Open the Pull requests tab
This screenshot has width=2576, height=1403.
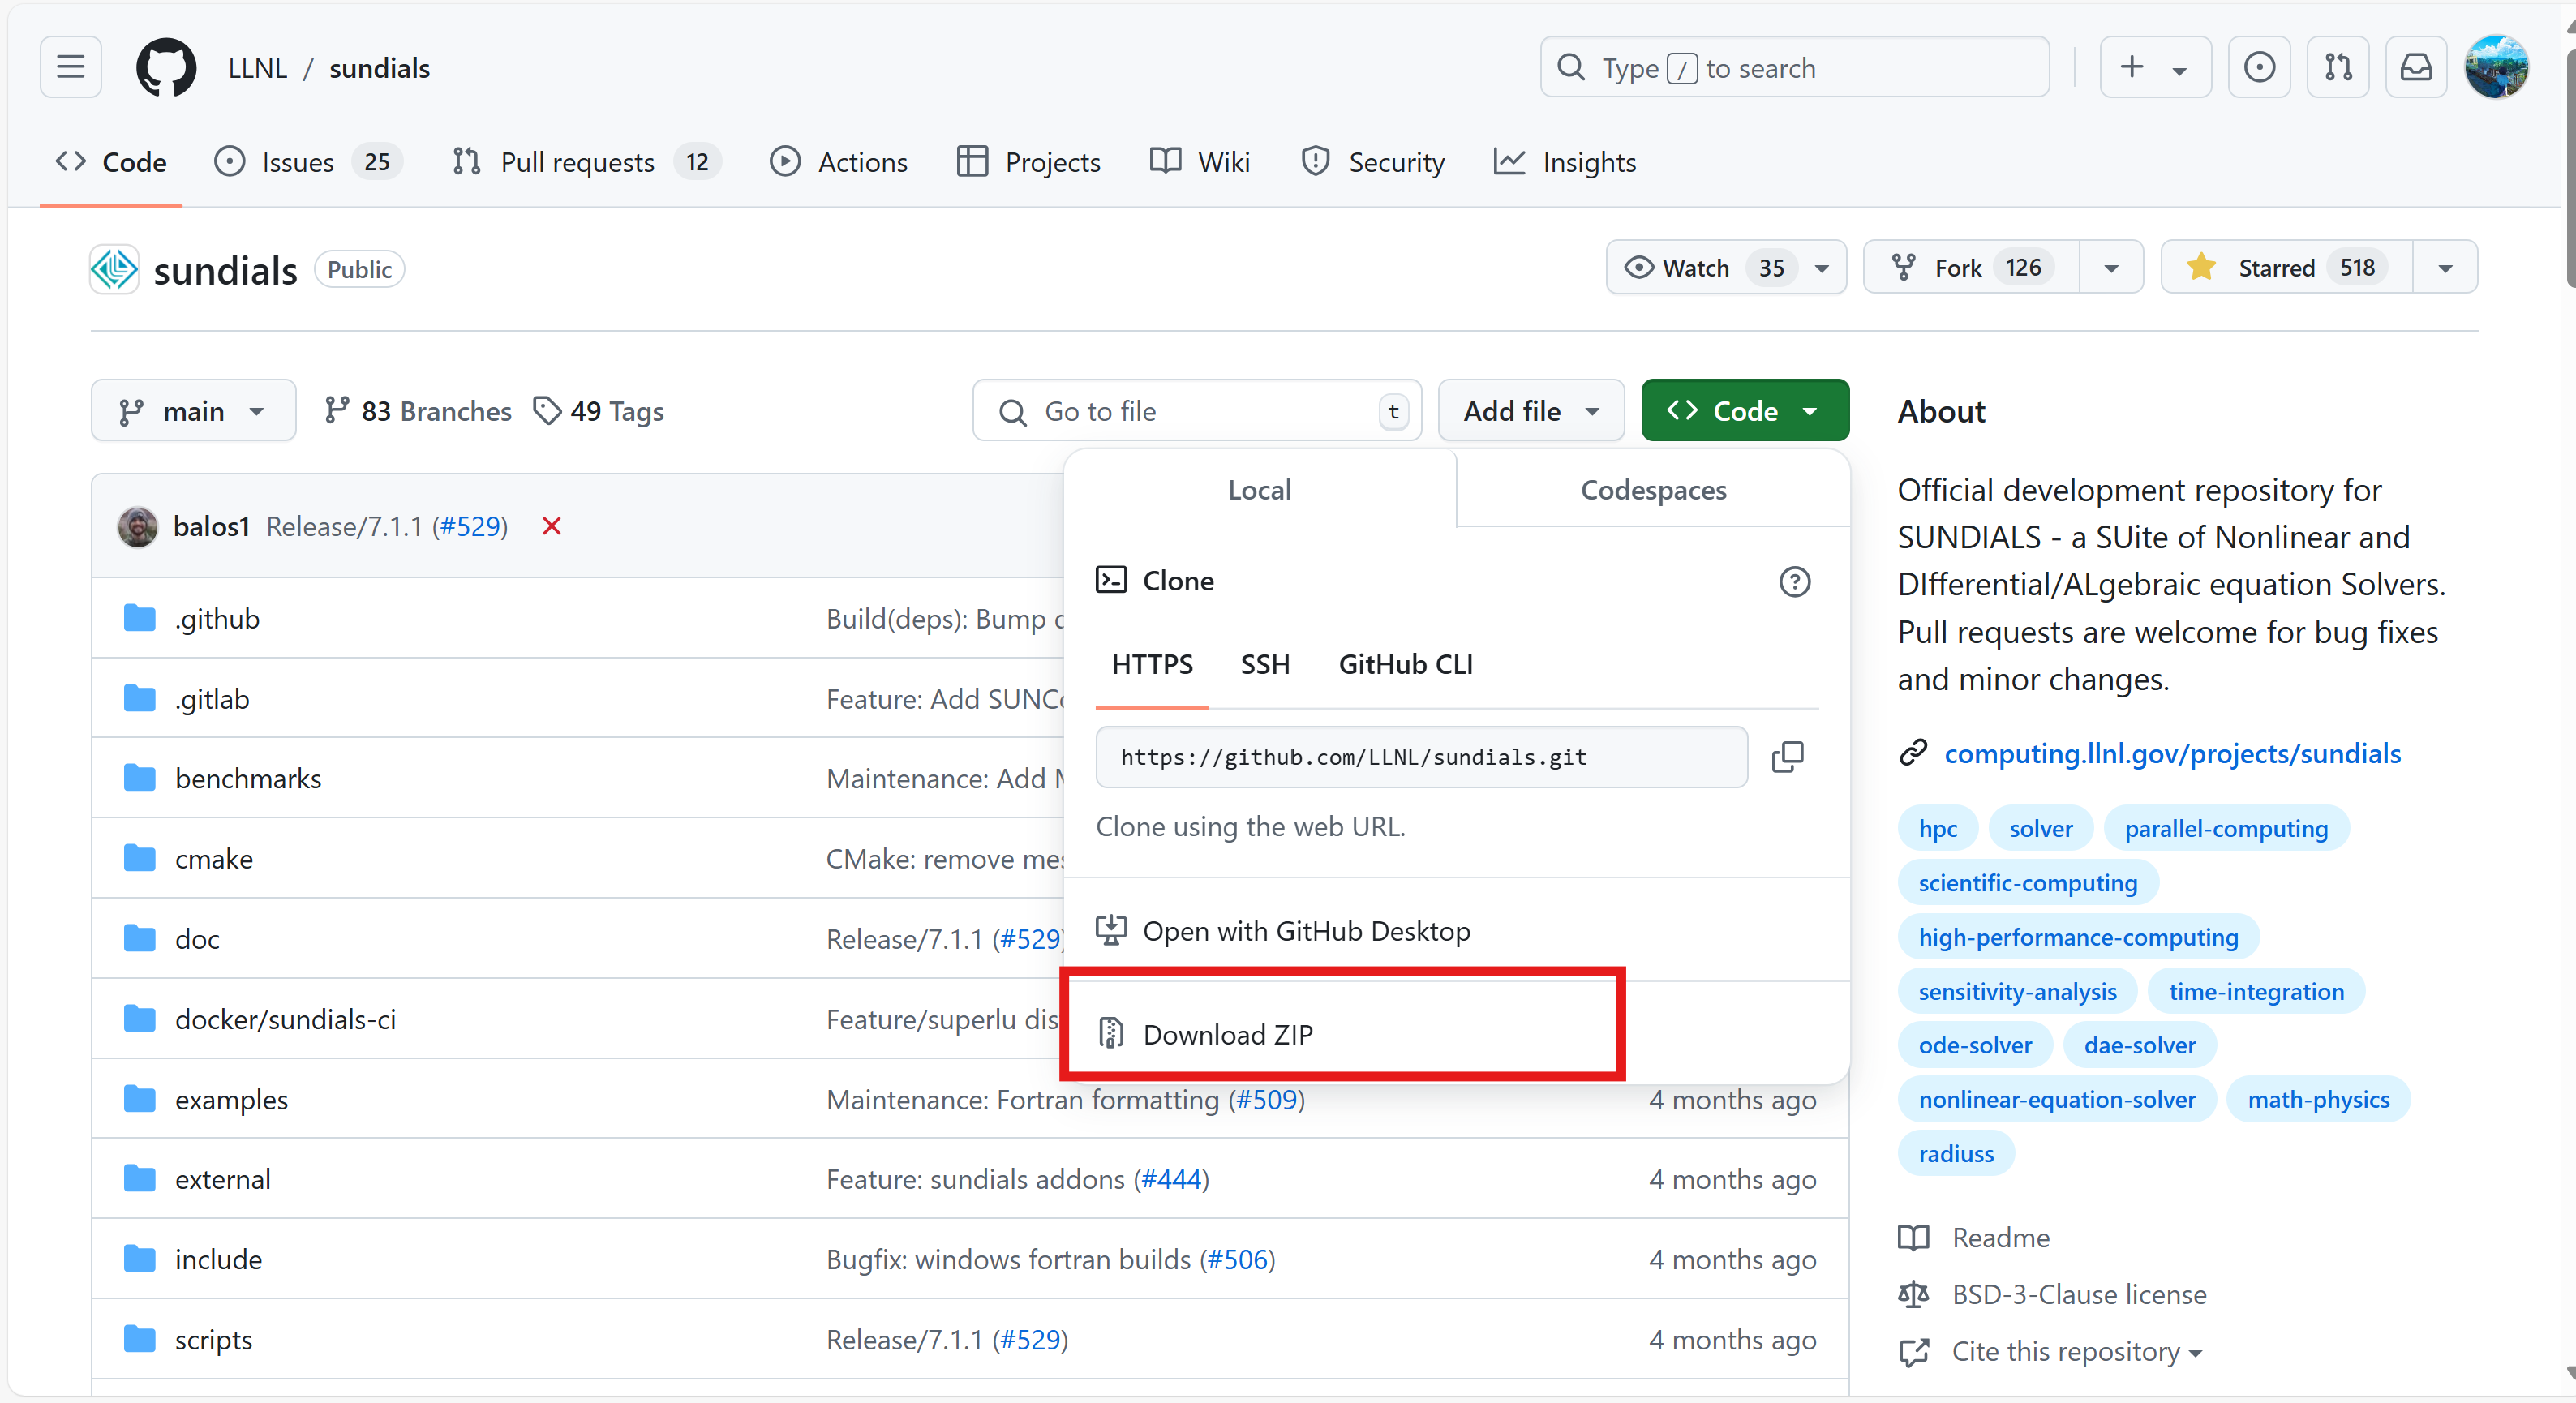pyautogui.click(x=577, y=162)
